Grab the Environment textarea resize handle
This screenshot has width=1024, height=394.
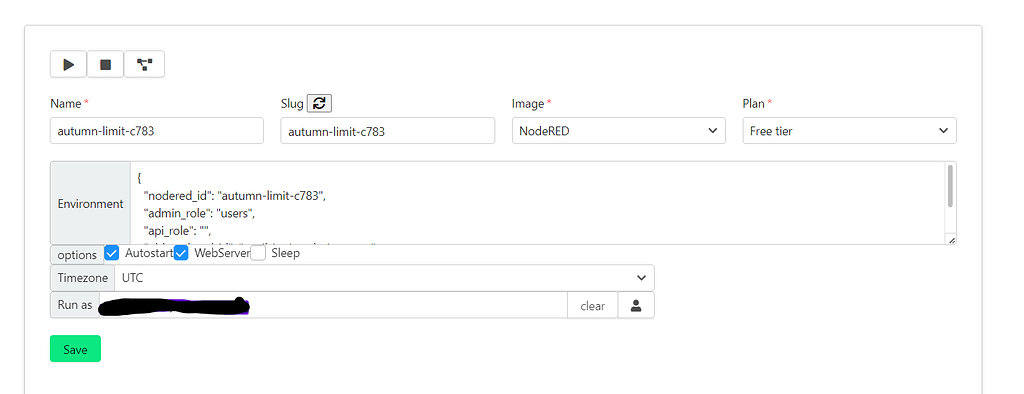(x=952, y=240)
